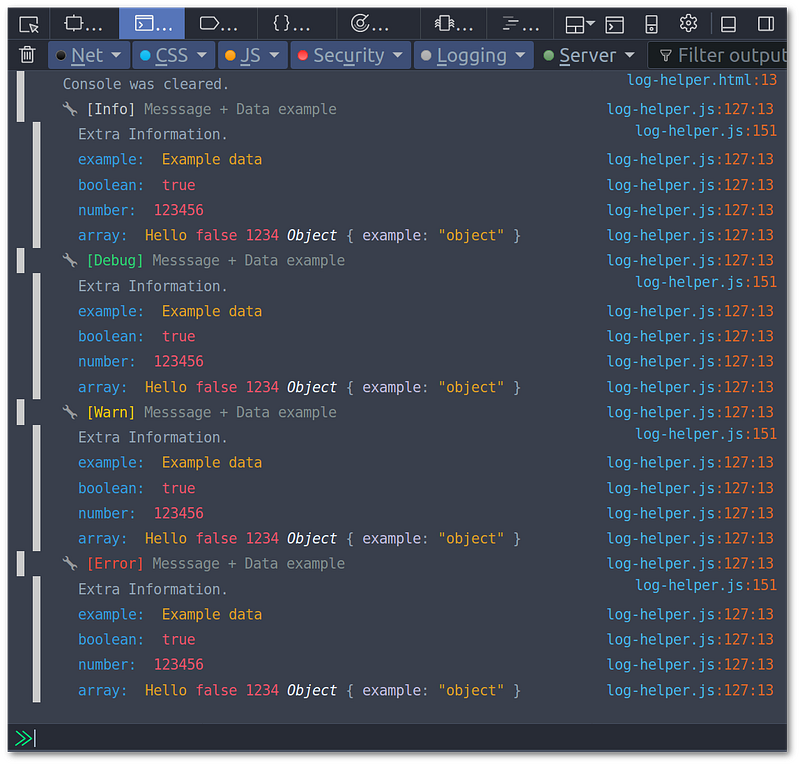
Task: Clear the console with trash icon
Action: 27,55
